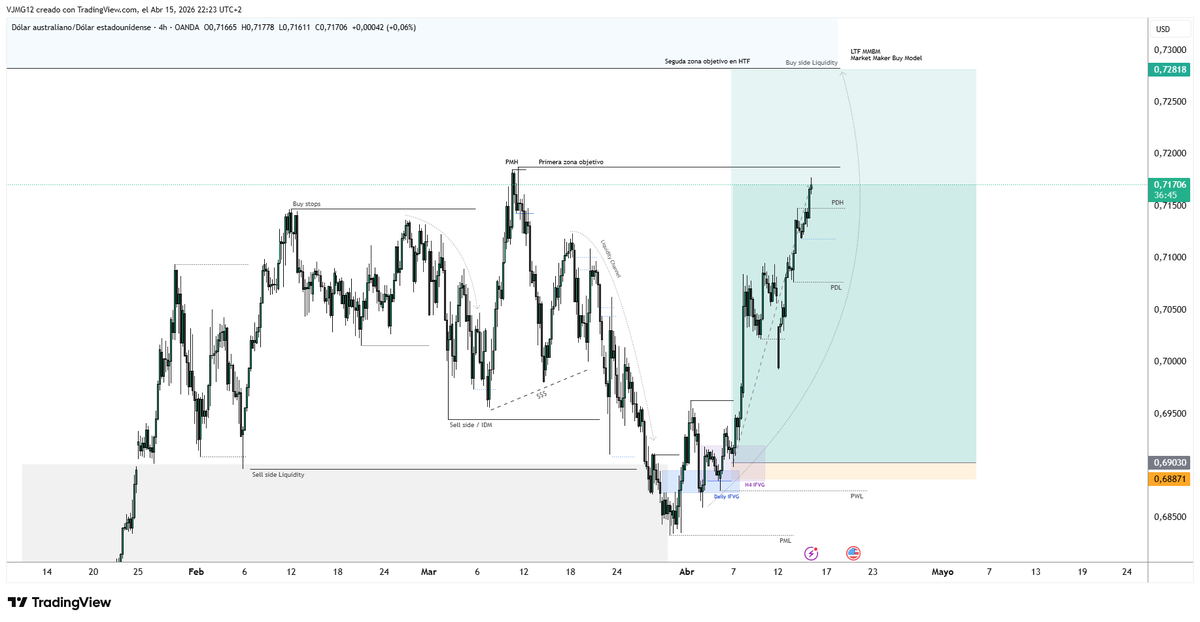Click the 17 date on time axis
The height and width of the screenshot is (622, 1200).
(x=825, y=572)
